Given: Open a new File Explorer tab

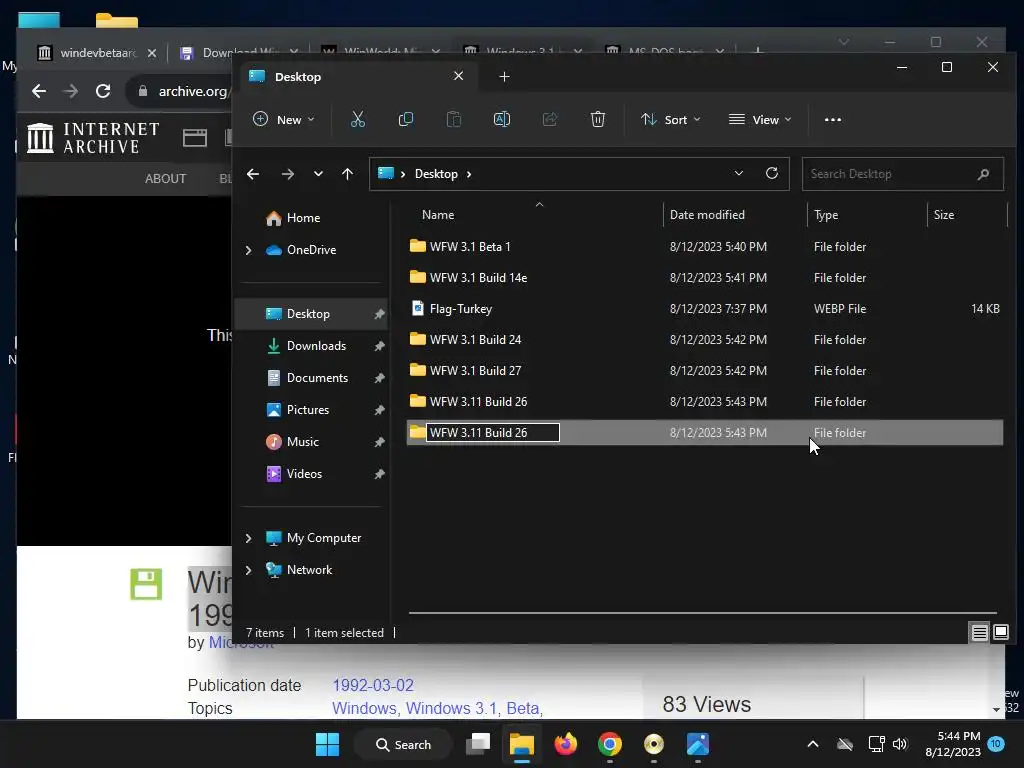Looking at the screenshot, I should (504, 77).
